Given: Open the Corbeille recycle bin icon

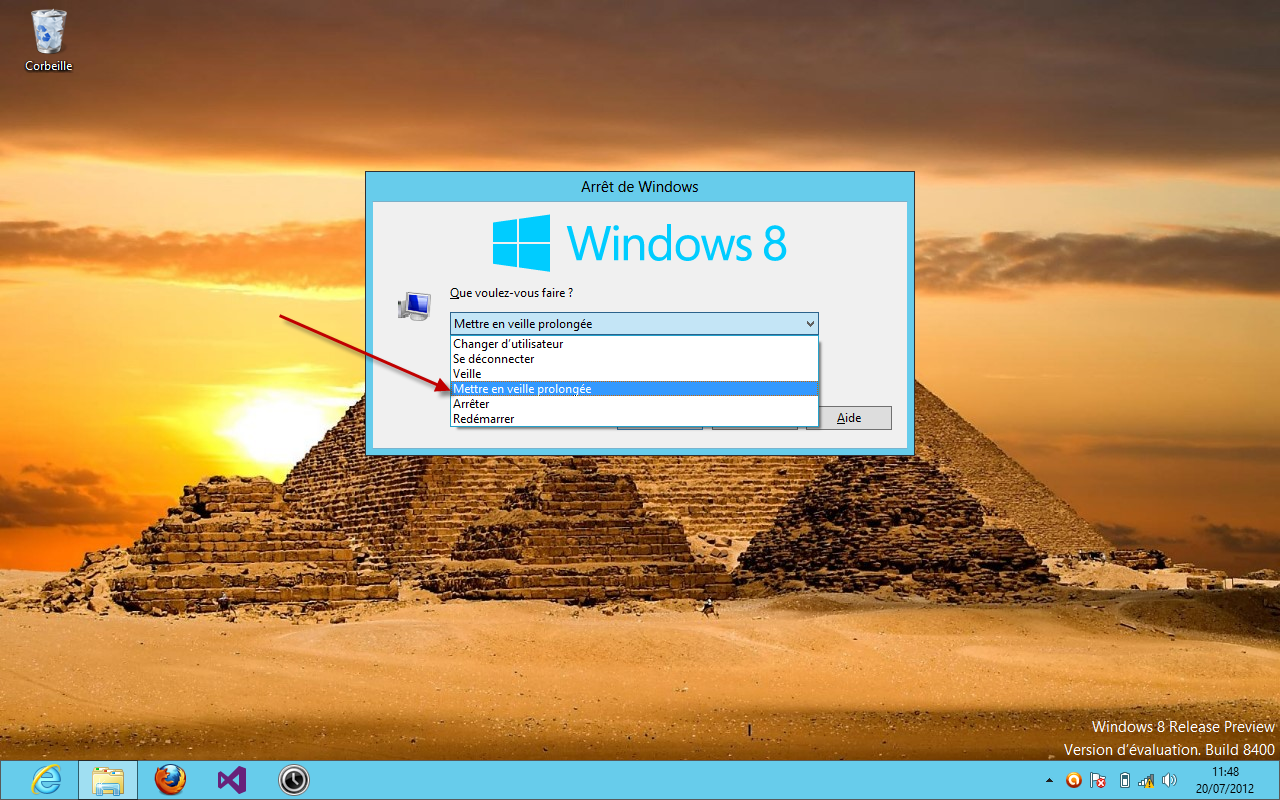Looking at the screenshot, I should tap(48, 40).
